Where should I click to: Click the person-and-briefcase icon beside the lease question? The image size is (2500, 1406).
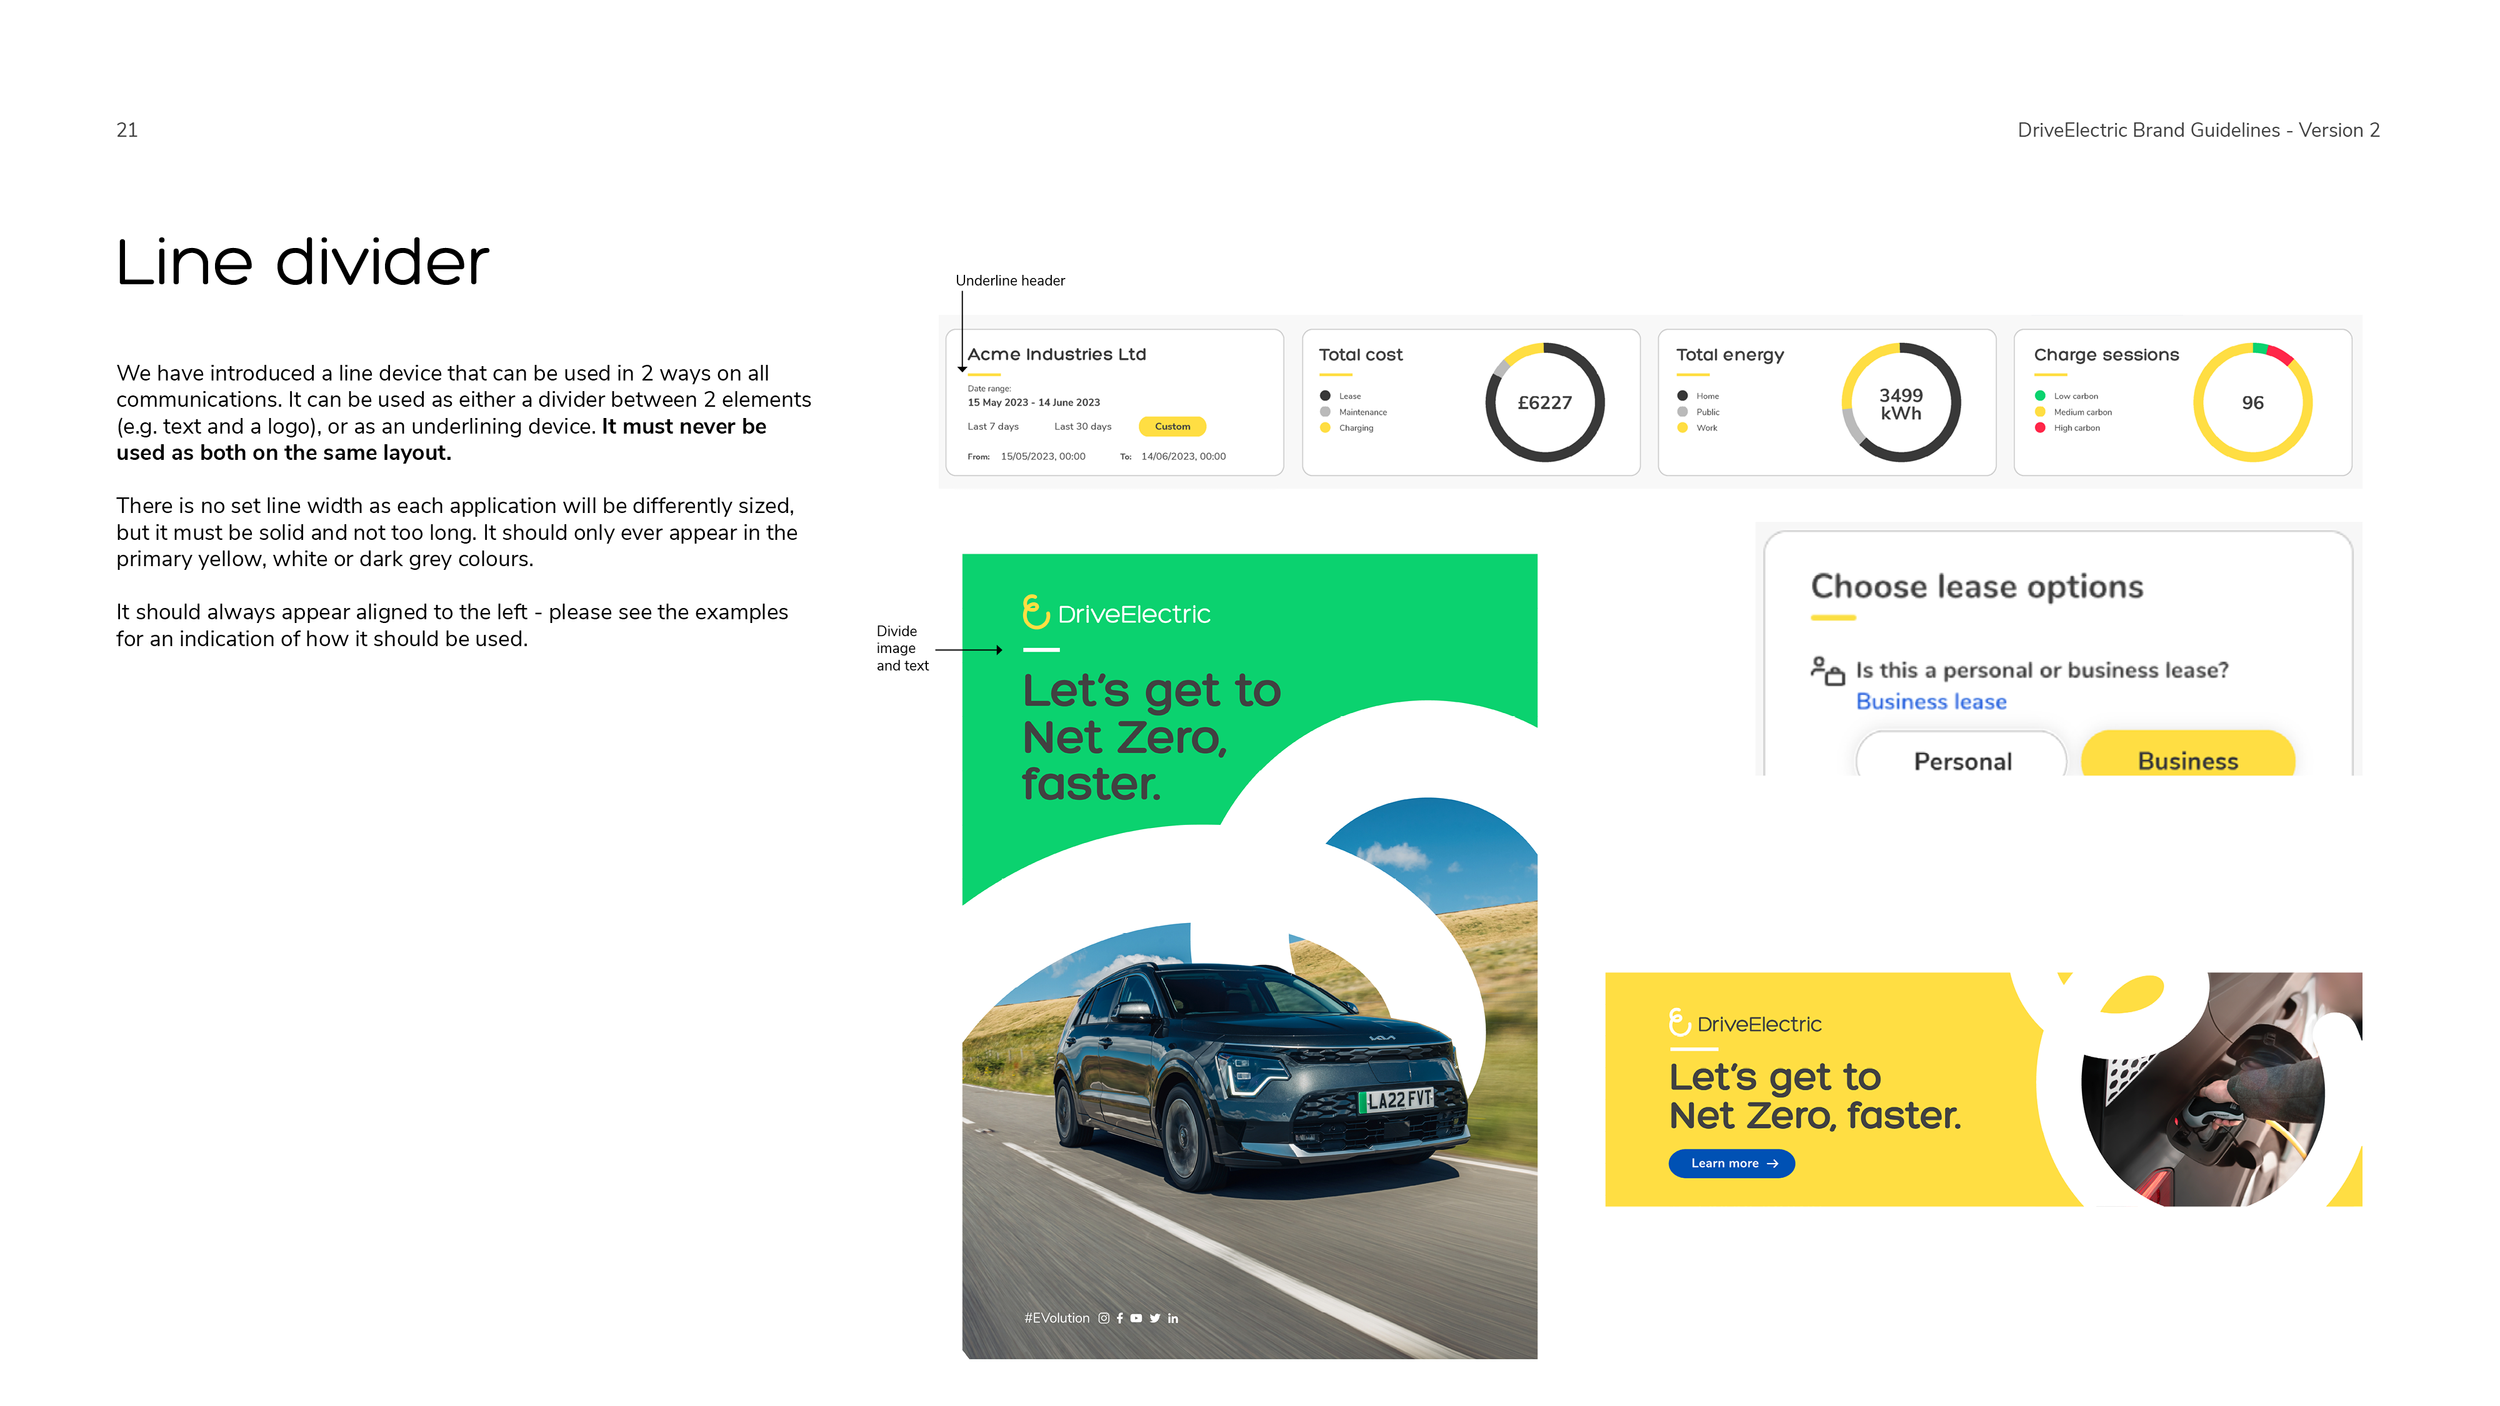click(x=1827, y=670)
